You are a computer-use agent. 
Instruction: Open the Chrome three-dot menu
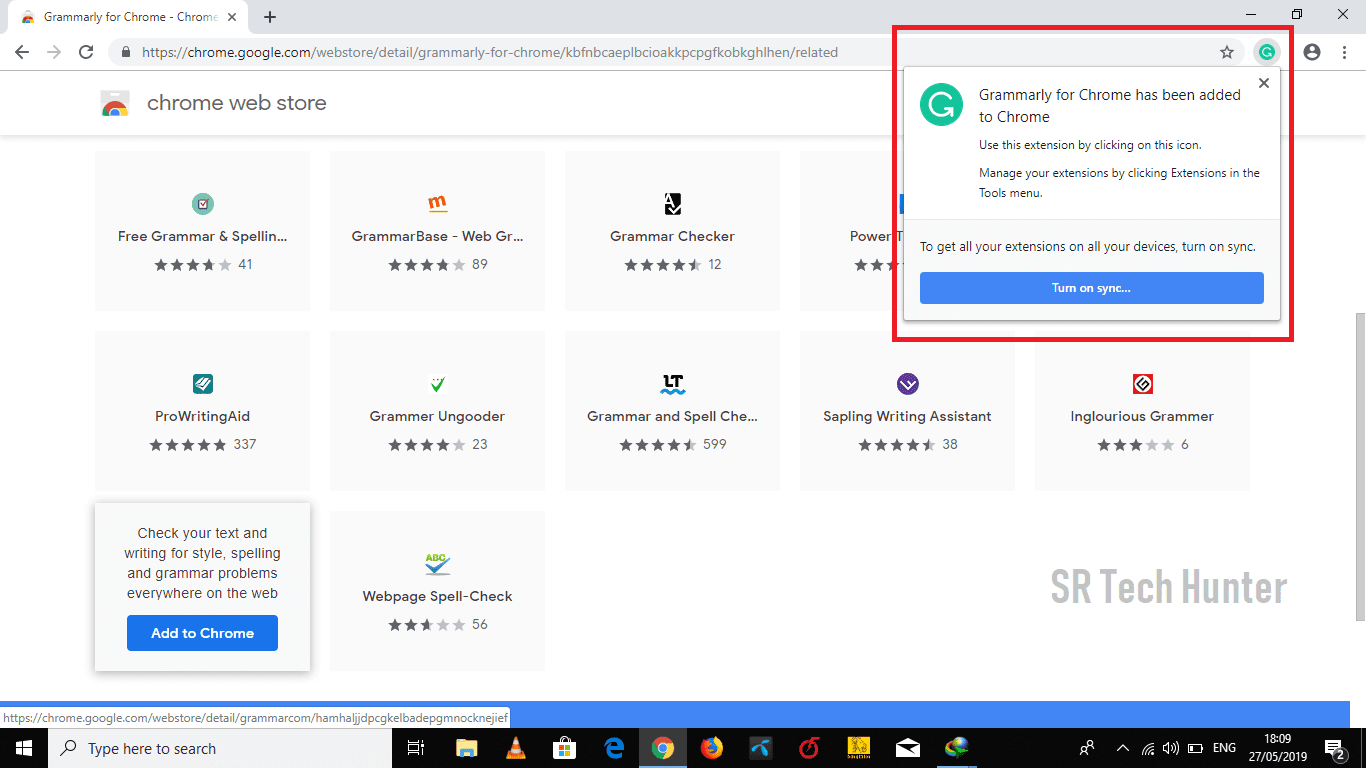[x=1344, y=51]
